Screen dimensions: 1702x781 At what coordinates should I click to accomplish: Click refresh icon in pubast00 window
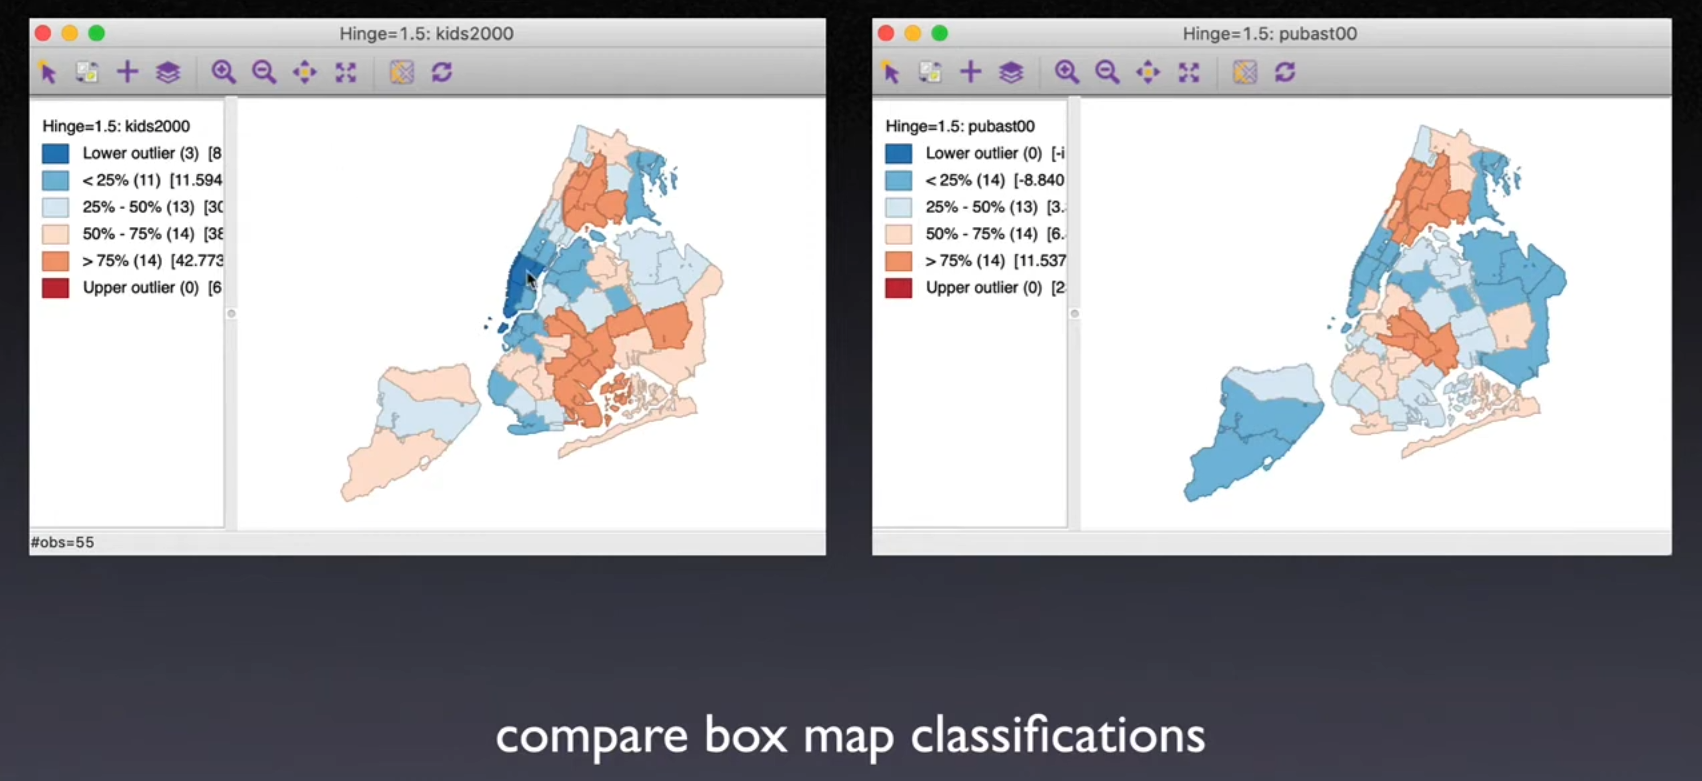coord(1285,72)
